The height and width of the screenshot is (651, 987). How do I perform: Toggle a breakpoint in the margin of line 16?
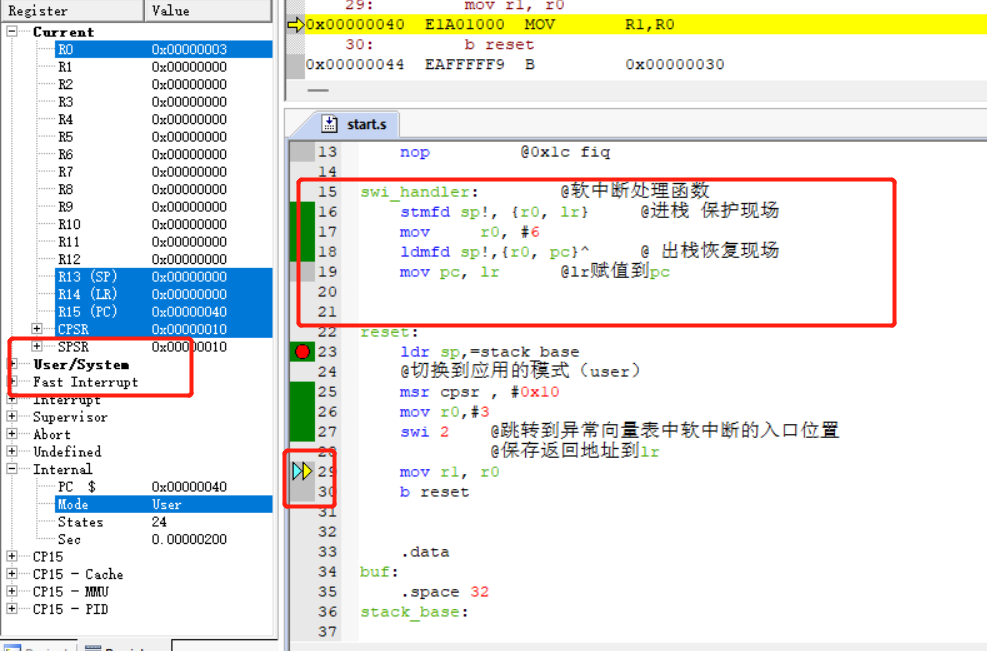point(302,212)
